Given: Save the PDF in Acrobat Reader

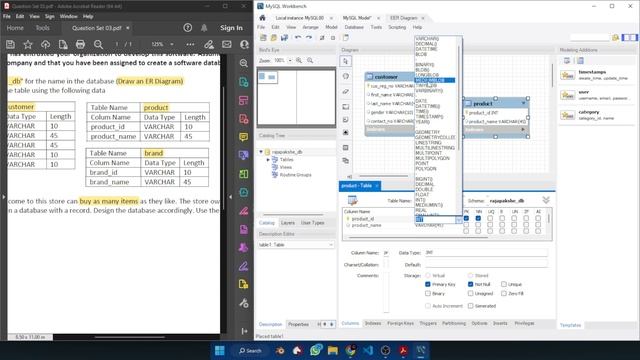Looking at the screenshot, I should pos(10,44).
